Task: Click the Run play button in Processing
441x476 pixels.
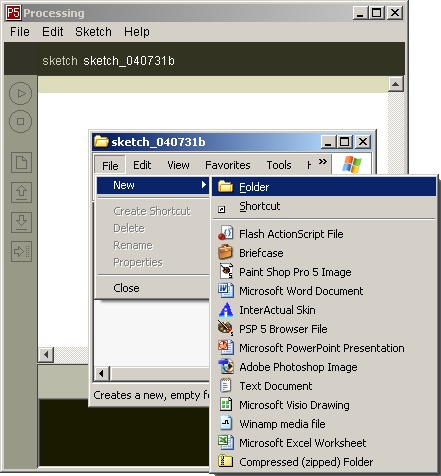Action: click(20, 93)
